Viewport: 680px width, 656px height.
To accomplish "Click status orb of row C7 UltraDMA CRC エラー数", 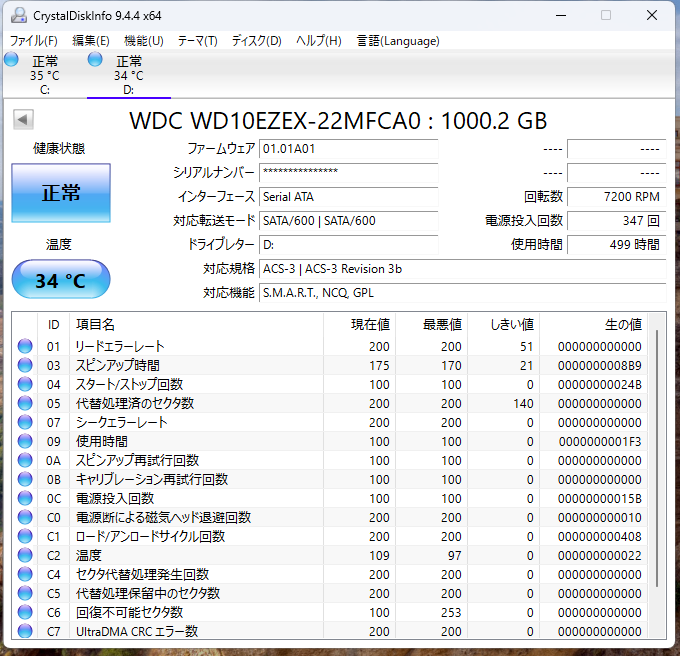I will 25,631.
